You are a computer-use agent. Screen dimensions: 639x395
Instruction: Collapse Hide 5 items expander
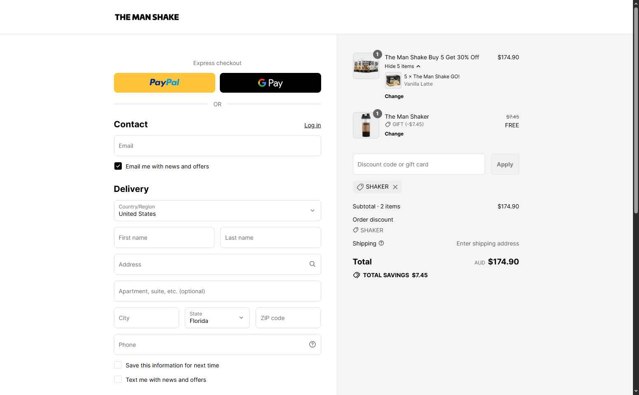[x=402, y=66]
